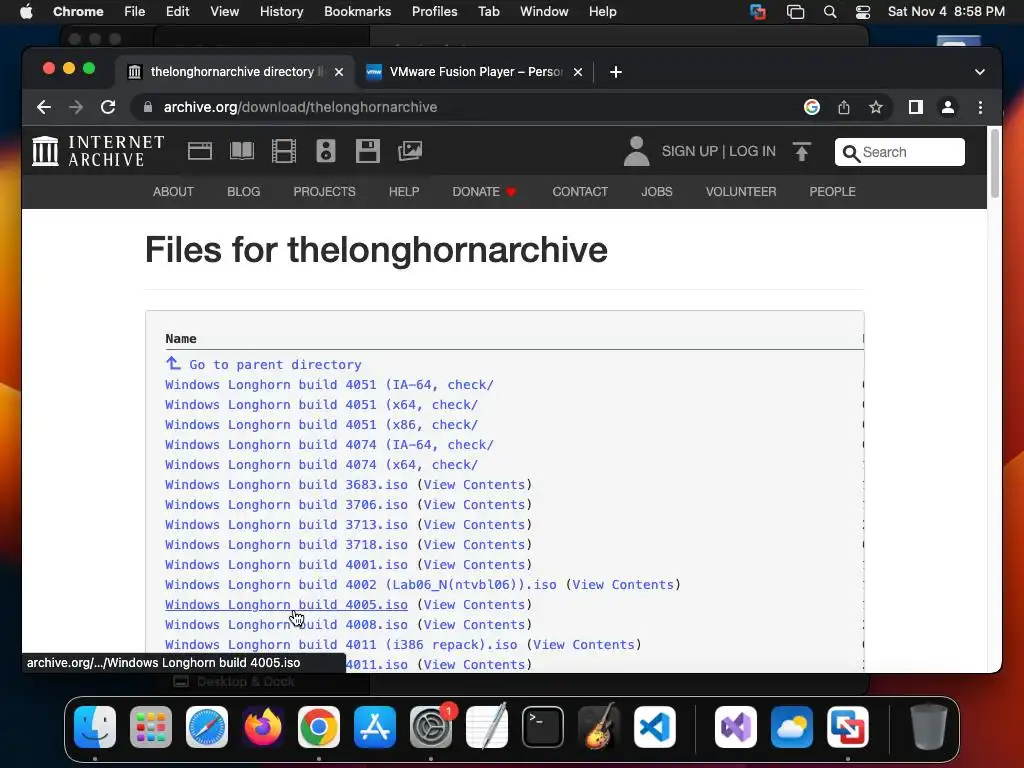Viewport: 1024px width, 768px height.
Task: Open the PROJECTS link
Action: pyautogui.click(x=325, y=191)
